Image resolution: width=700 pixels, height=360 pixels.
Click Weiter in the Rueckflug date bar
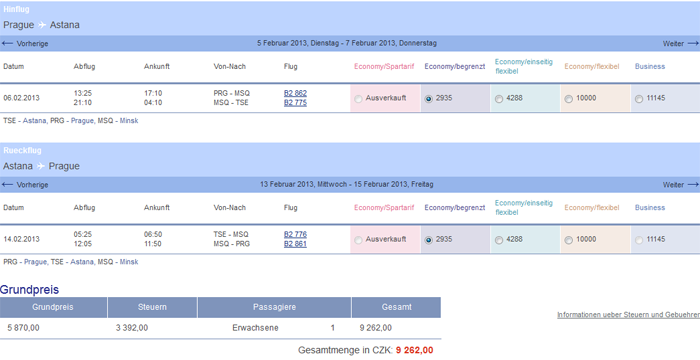point(673,185)
